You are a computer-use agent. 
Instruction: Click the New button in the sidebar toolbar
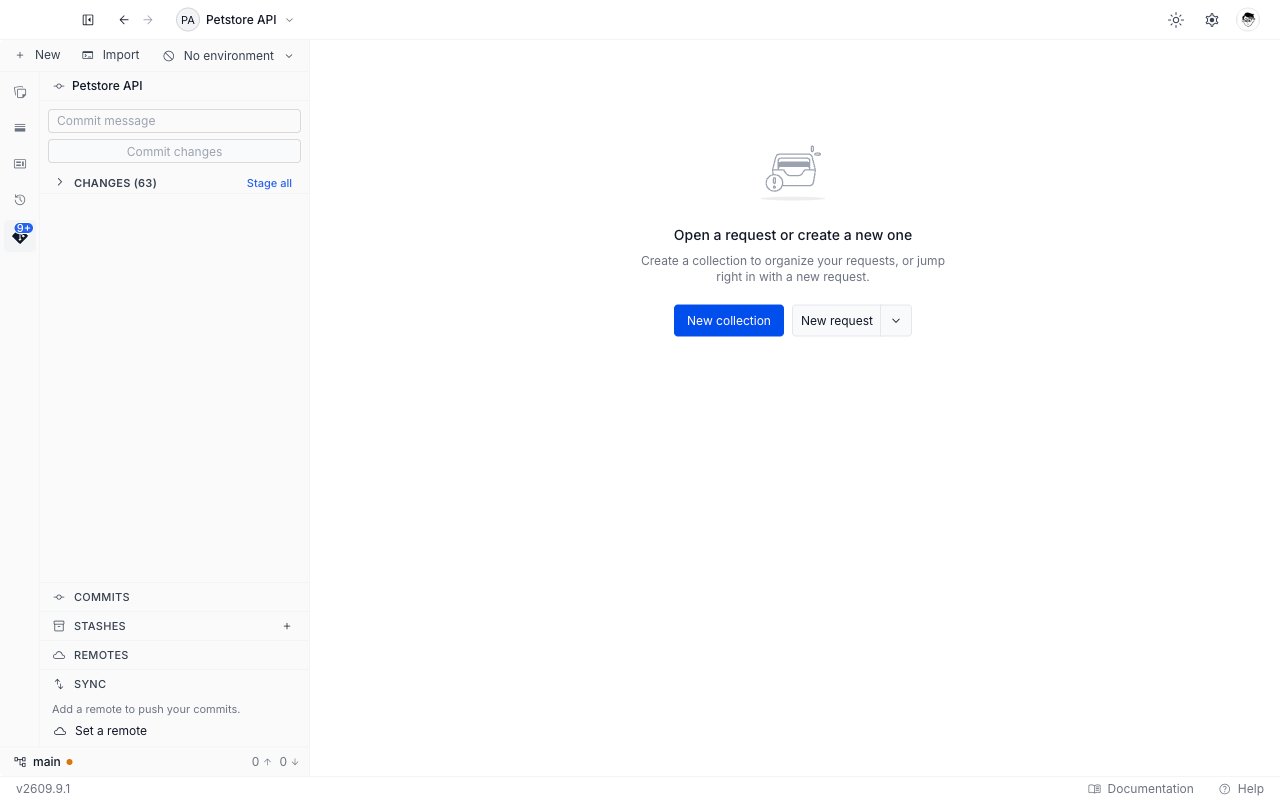pos(38,56)
